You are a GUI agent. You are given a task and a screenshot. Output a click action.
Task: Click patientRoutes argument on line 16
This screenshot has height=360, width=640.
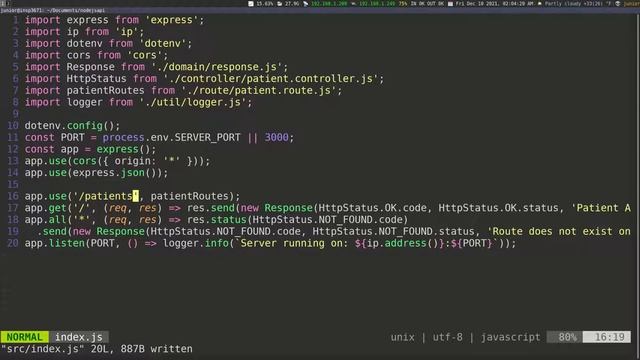coord(189,196)
